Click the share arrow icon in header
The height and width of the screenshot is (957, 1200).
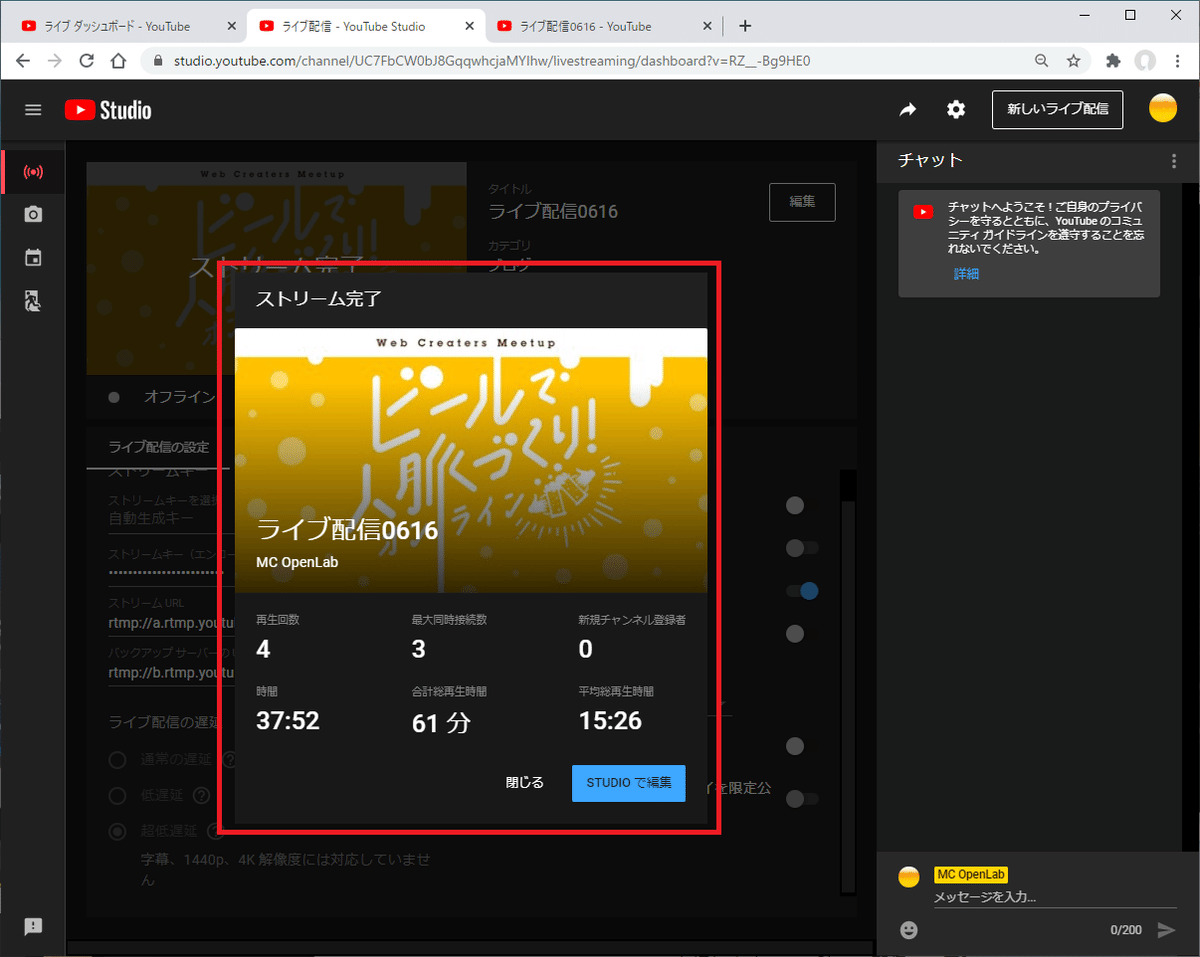click(907, 110)
